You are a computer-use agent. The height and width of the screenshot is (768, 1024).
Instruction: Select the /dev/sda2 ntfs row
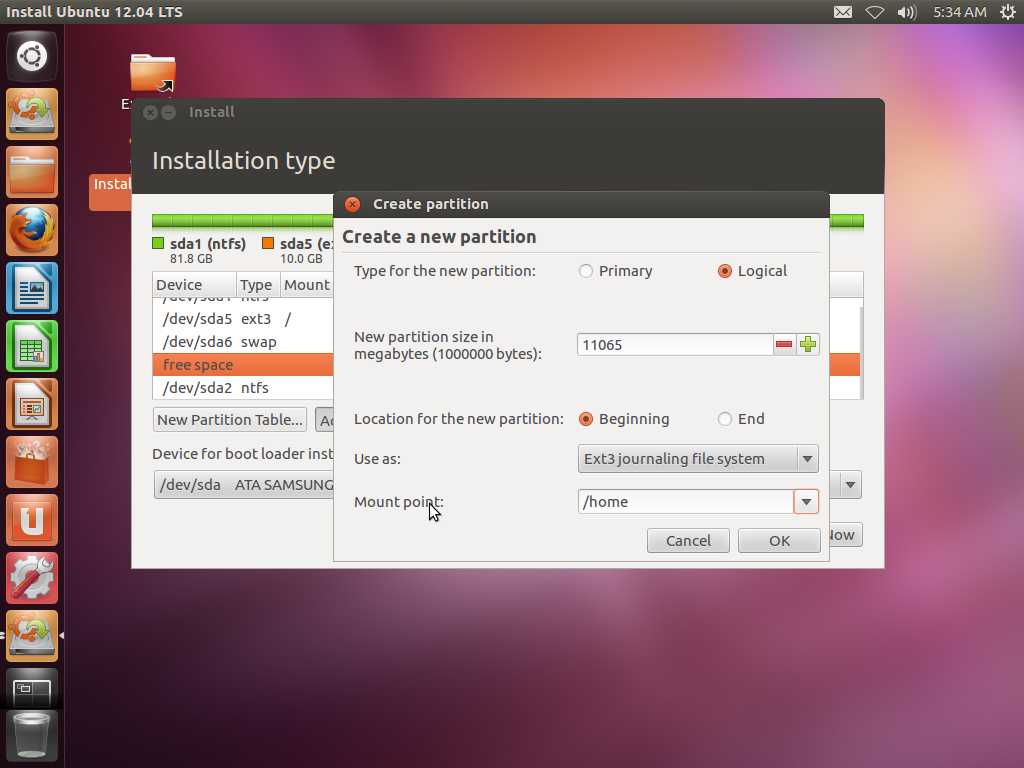243,388
